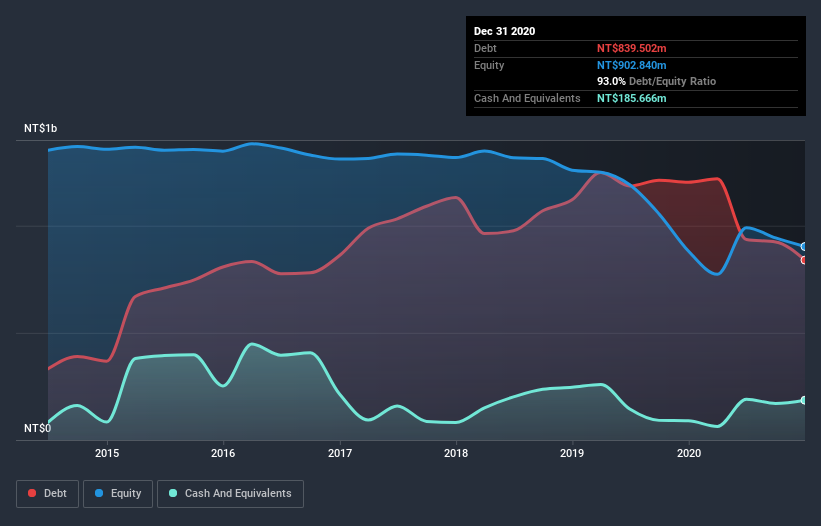Toggle Cash And Equivalents legend button
Viewport: 821px width, 526px height.
click(230, 494)
